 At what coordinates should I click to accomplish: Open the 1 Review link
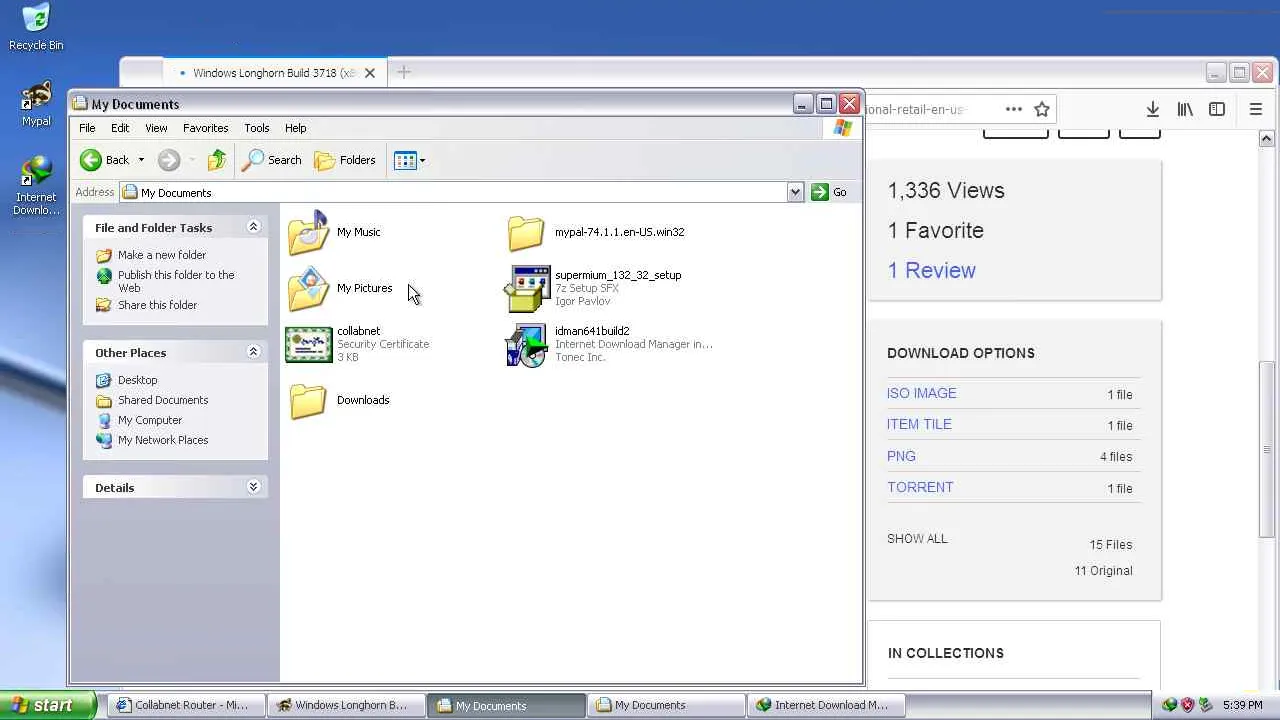[x=931, y=270]
